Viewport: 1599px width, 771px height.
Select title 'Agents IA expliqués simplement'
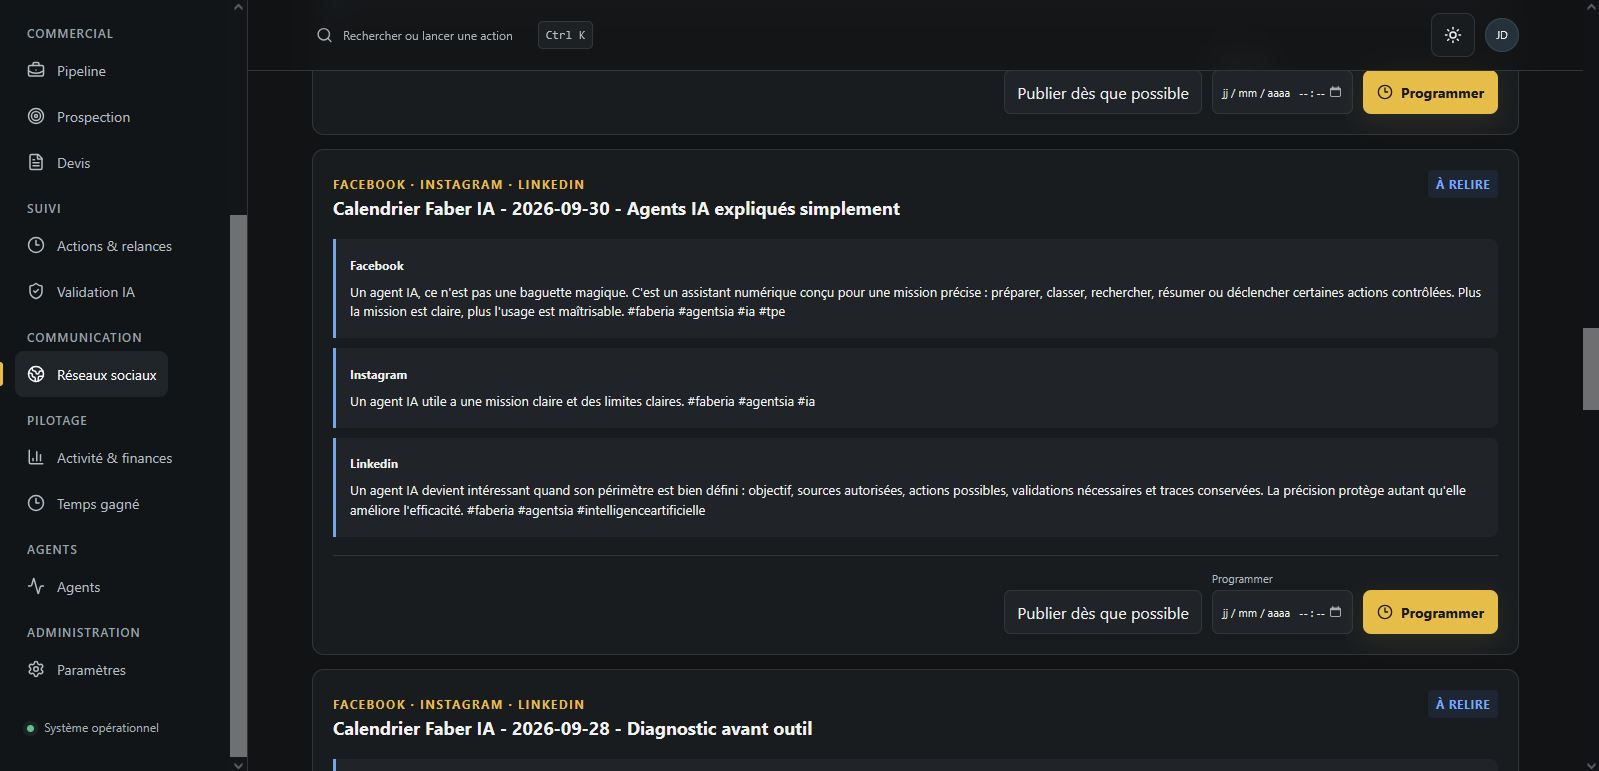(763, 209)
